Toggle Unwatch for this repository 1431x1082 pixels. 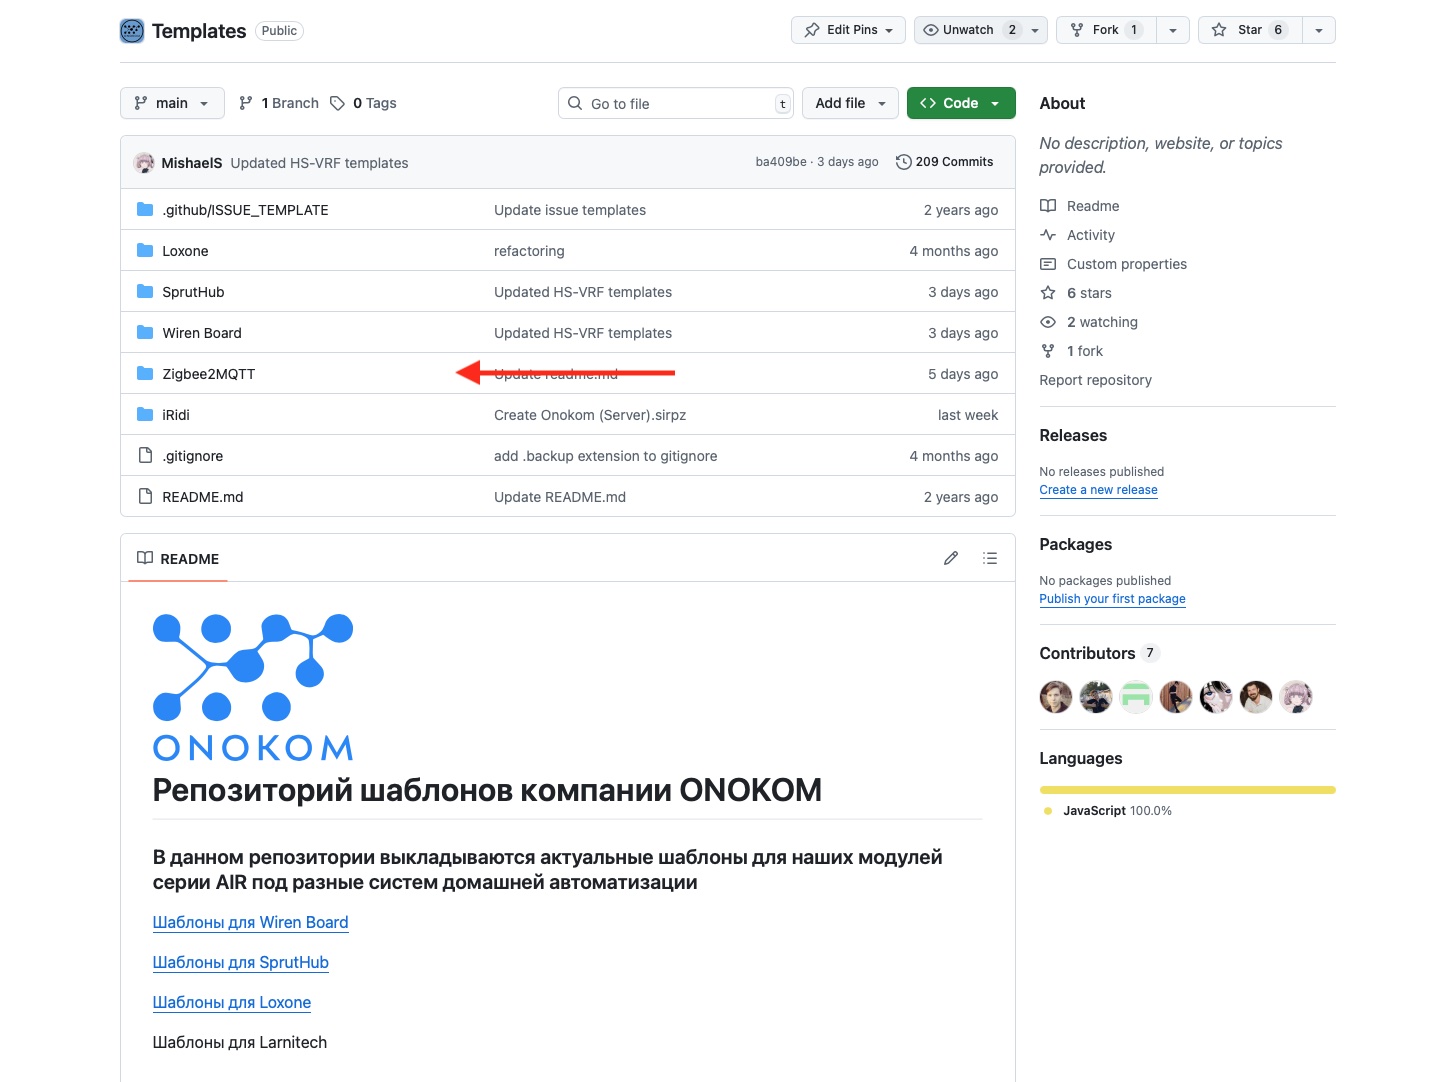[966, 30]
